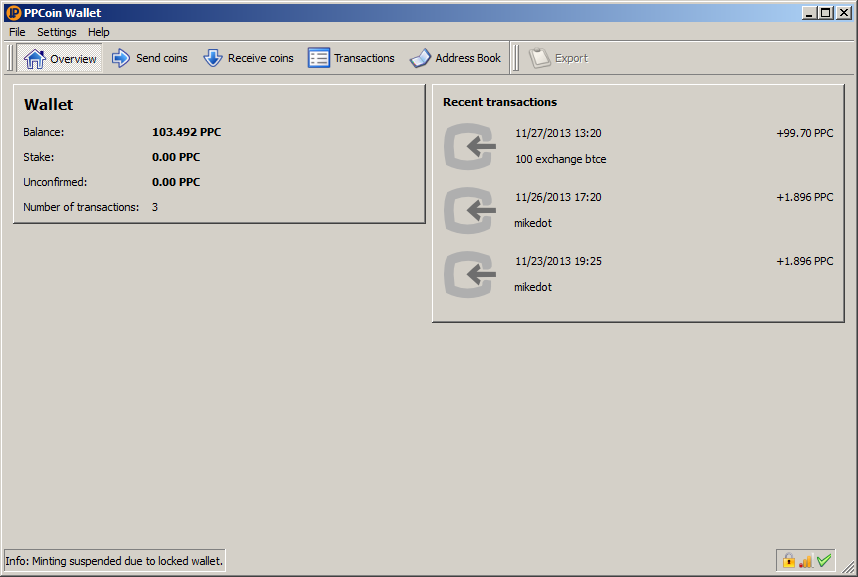The width and height of the screenshot is (858, 577).
Task: Click the green sync checkmark icon
Action: coord(824,561)
